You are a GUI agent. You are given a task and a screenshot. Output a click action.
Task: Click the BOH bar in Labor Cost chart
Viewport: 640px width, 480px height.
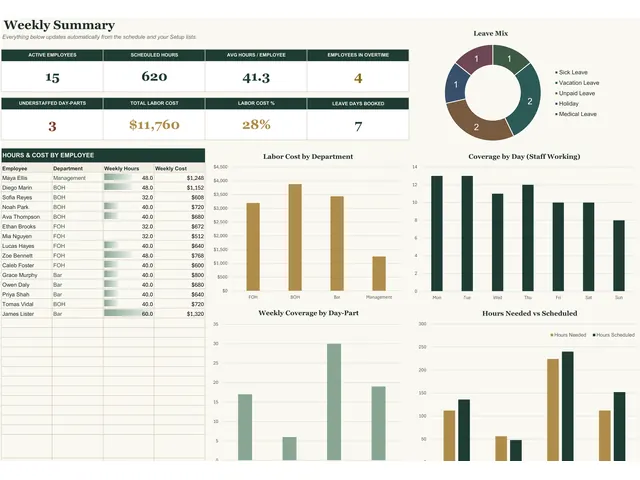pos(295,237)
